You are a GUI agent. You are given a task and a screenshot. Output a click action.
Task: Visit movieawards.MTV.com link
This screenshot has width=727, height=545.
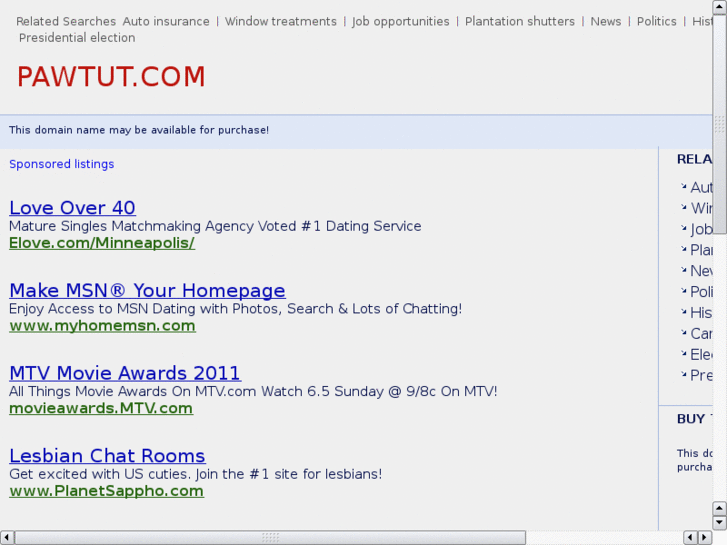101,408
